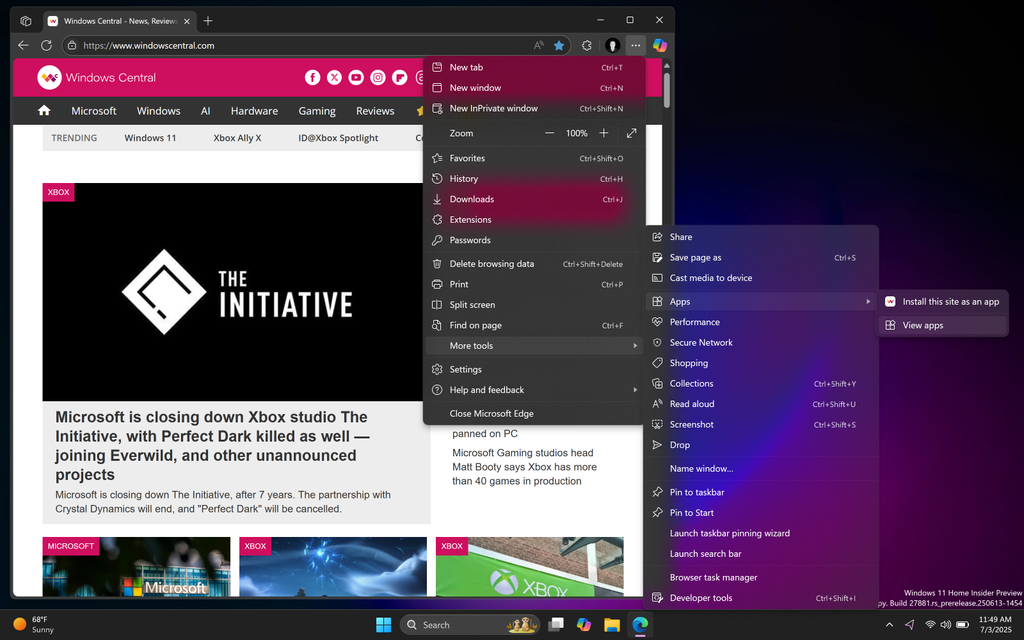1024x640 pixels.
Task: Click the Flipboard icon in the header
Action: click(400, 77)
